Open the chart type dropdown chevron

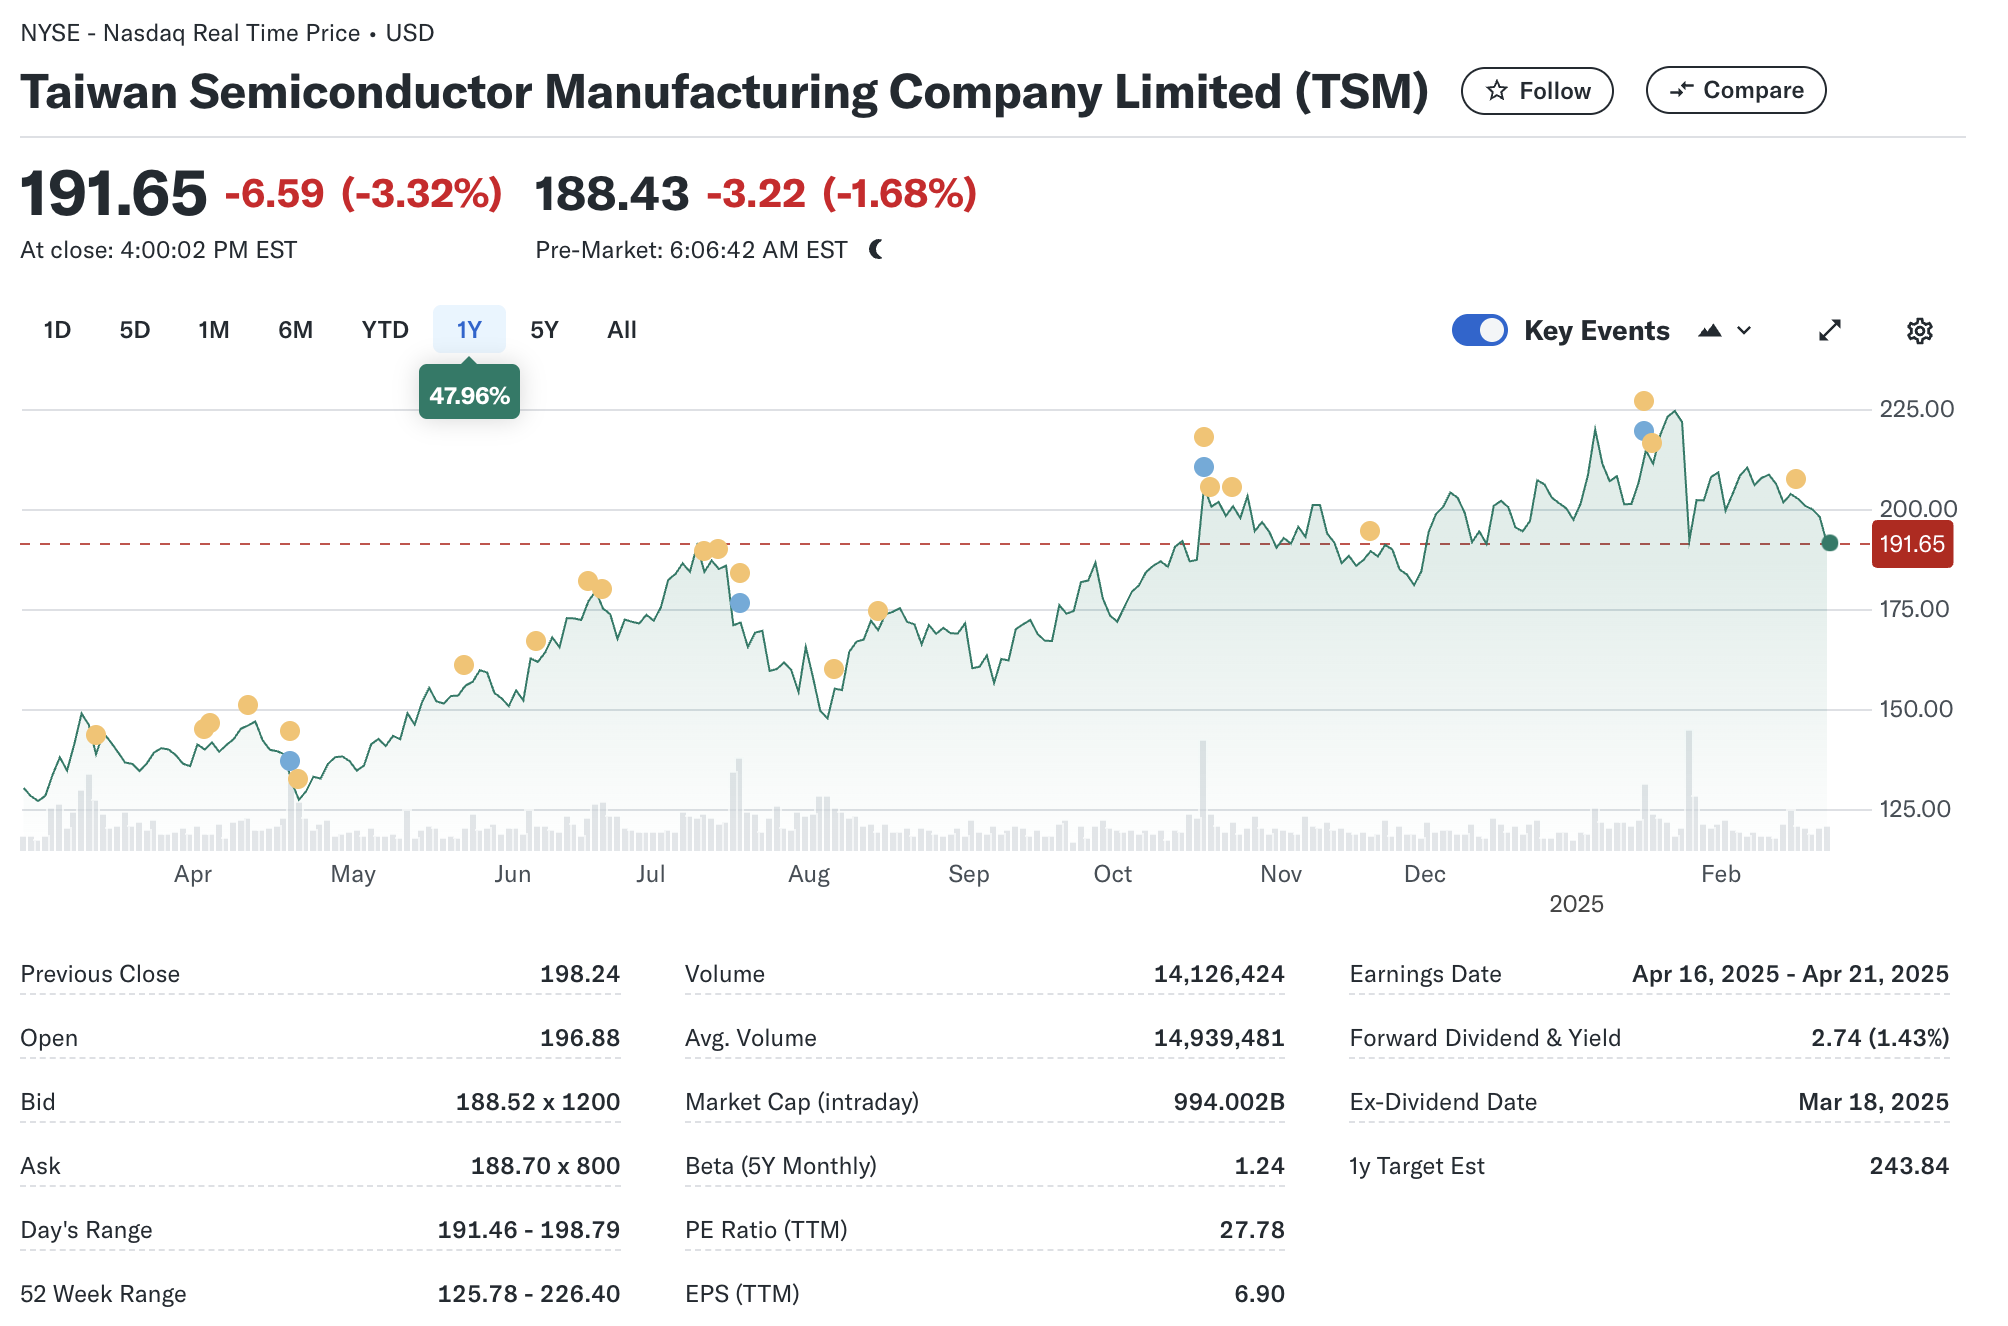coord(1744,331)
